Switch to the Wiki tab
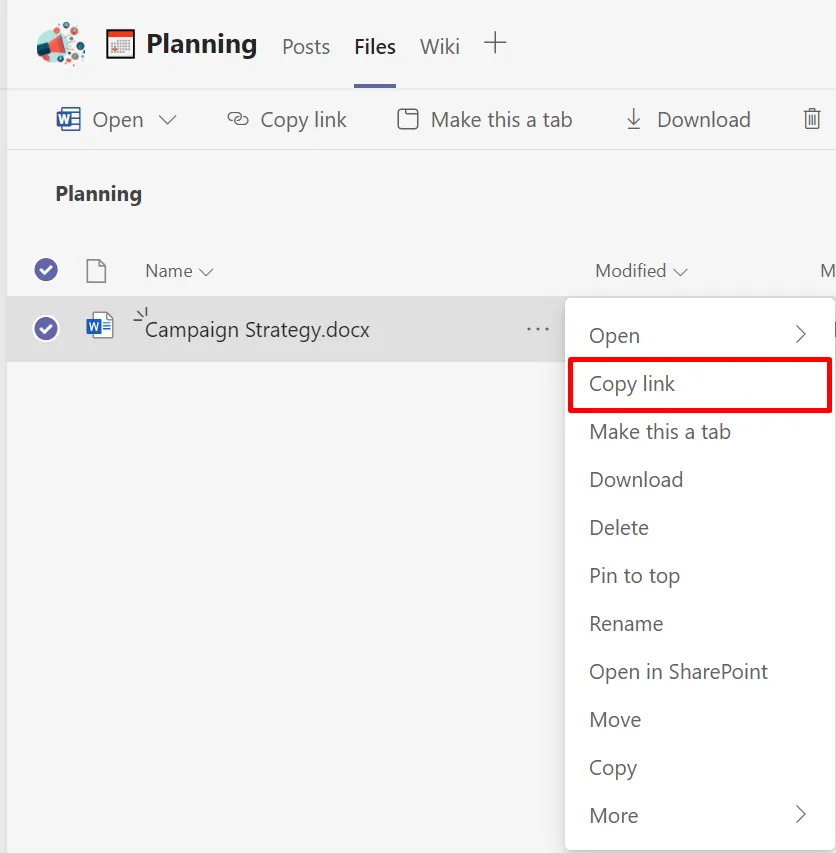The width and height of the screenshot is (836, 853). (439, 47)
